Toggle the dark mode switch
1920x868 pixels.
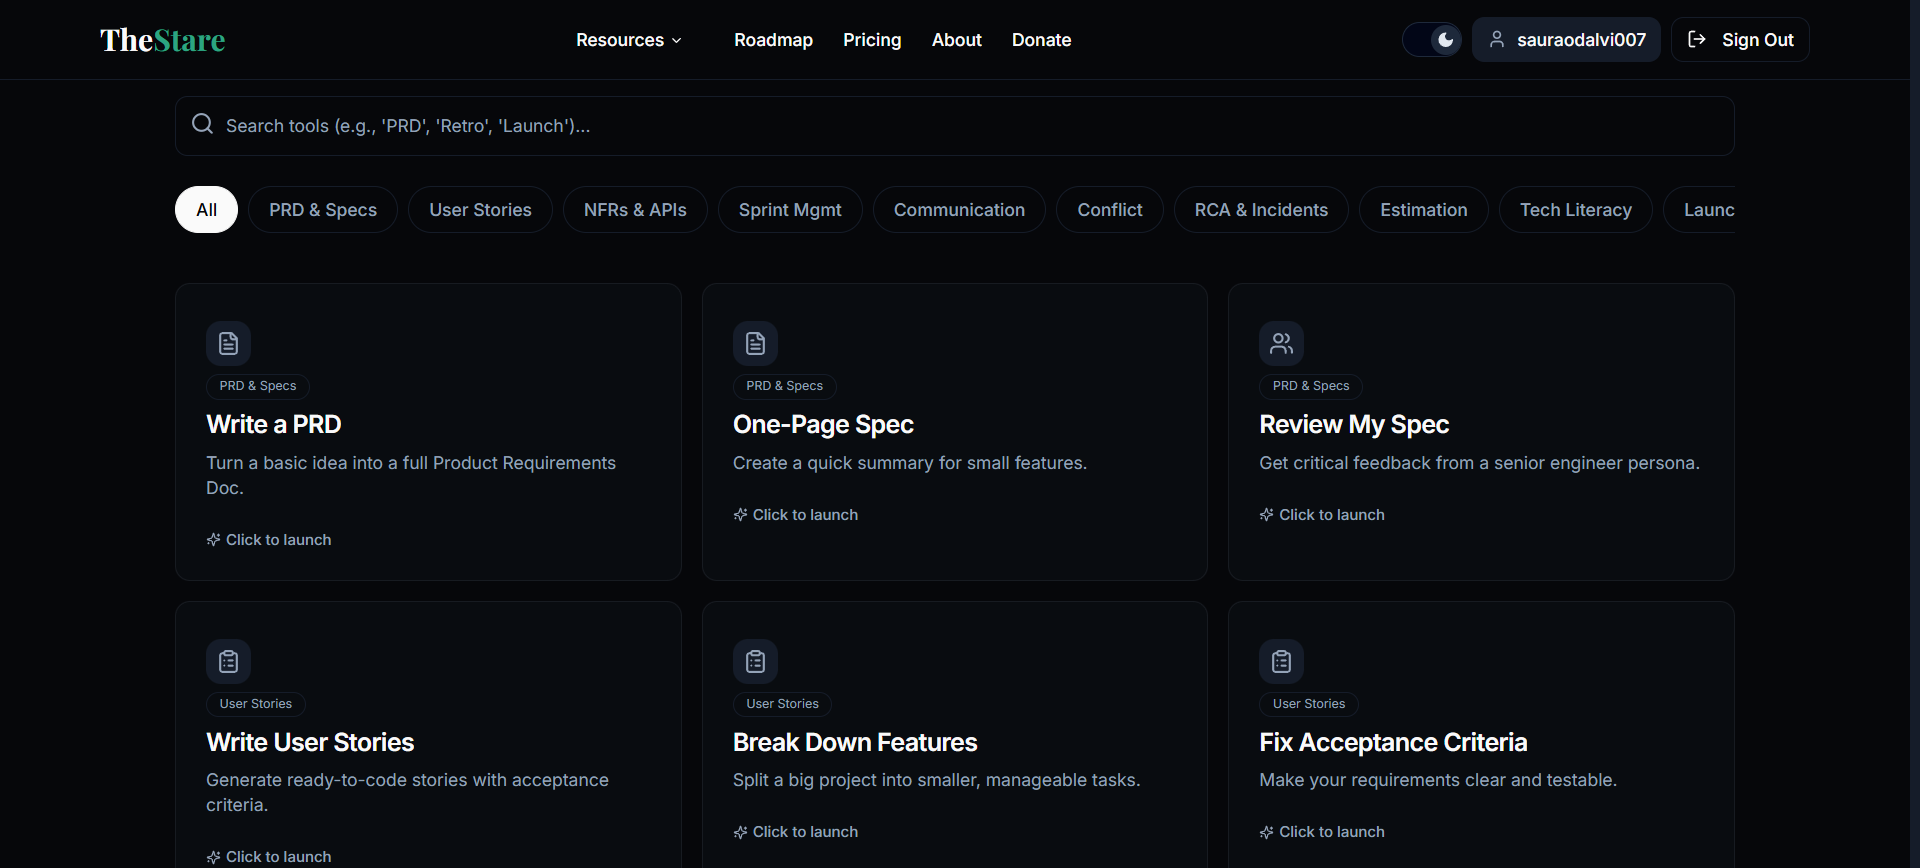click(1432, 40)
